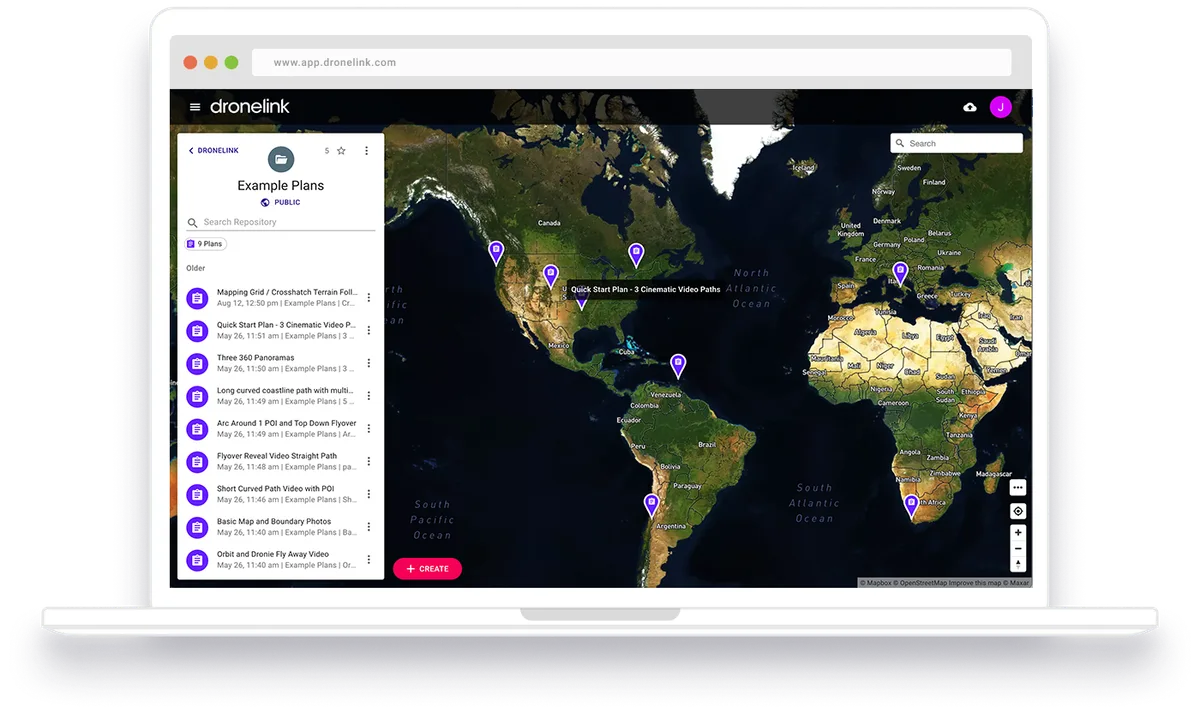Click the CREATE button
Viewport: 1200px width, 712px height.
coord(427,568)
